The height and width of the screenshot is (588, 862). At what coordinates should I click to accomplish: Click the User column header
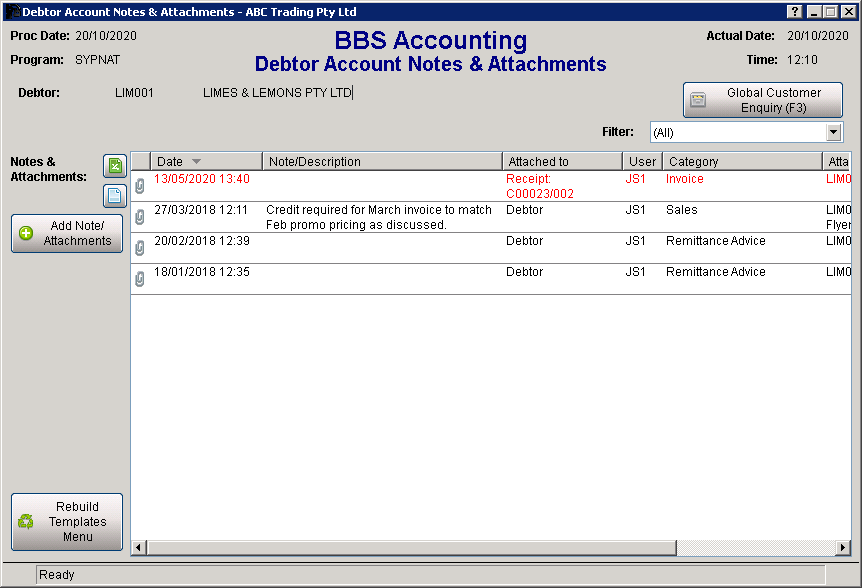pyautogui.click(x=642, y=162)
